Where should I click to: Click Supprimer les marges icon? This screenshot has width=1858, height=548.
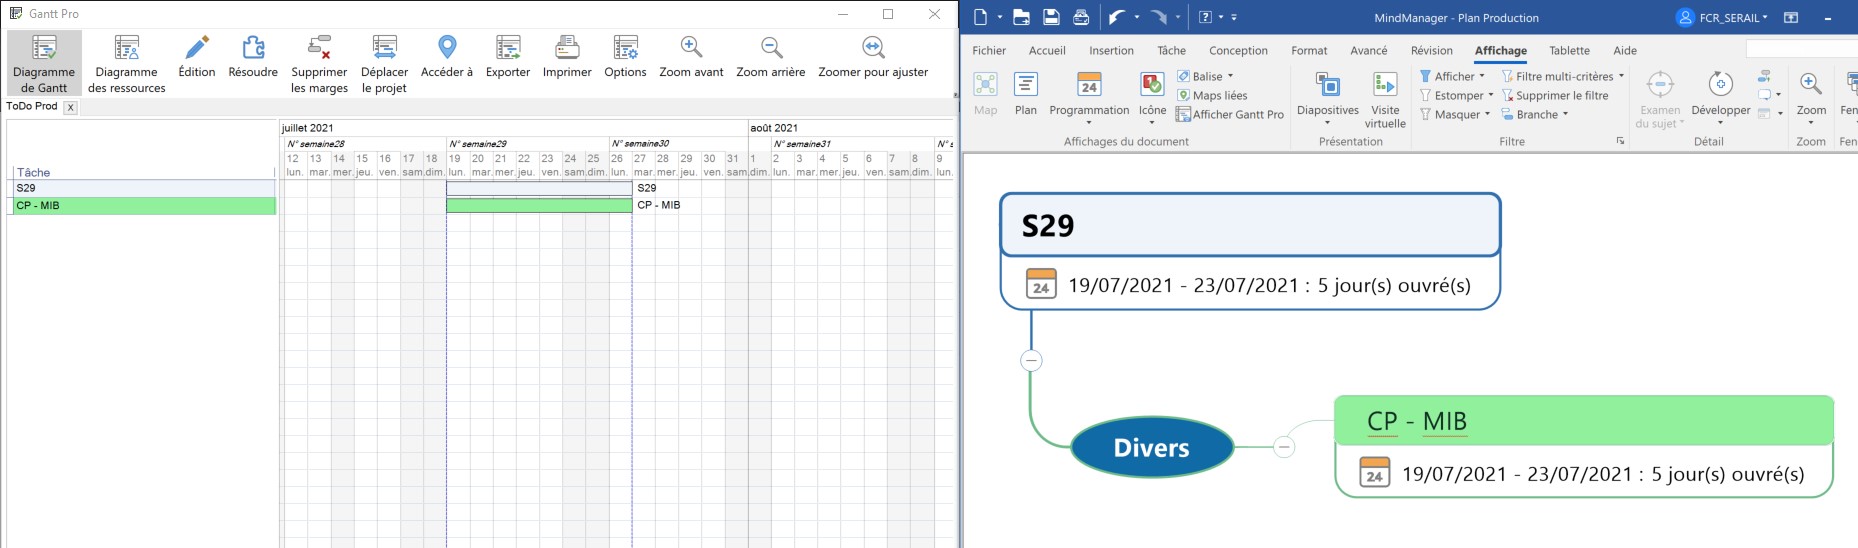319,48
